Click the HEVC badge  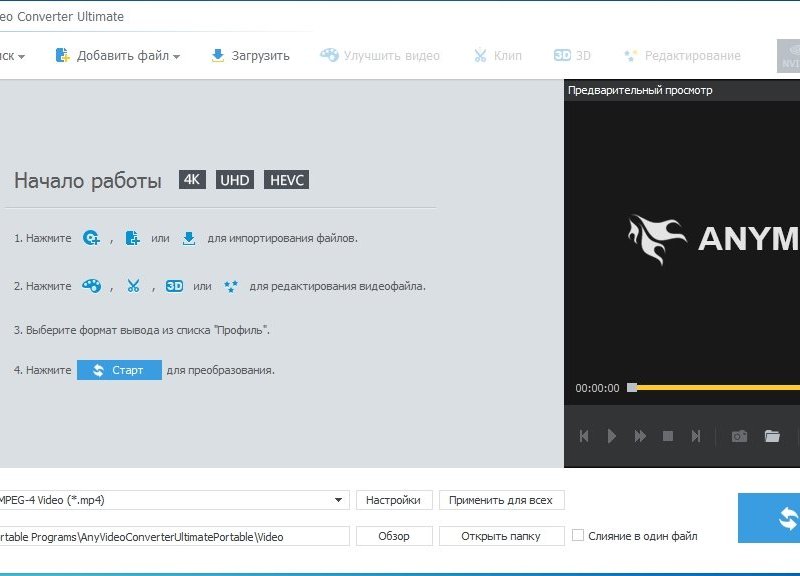point(286,180)
